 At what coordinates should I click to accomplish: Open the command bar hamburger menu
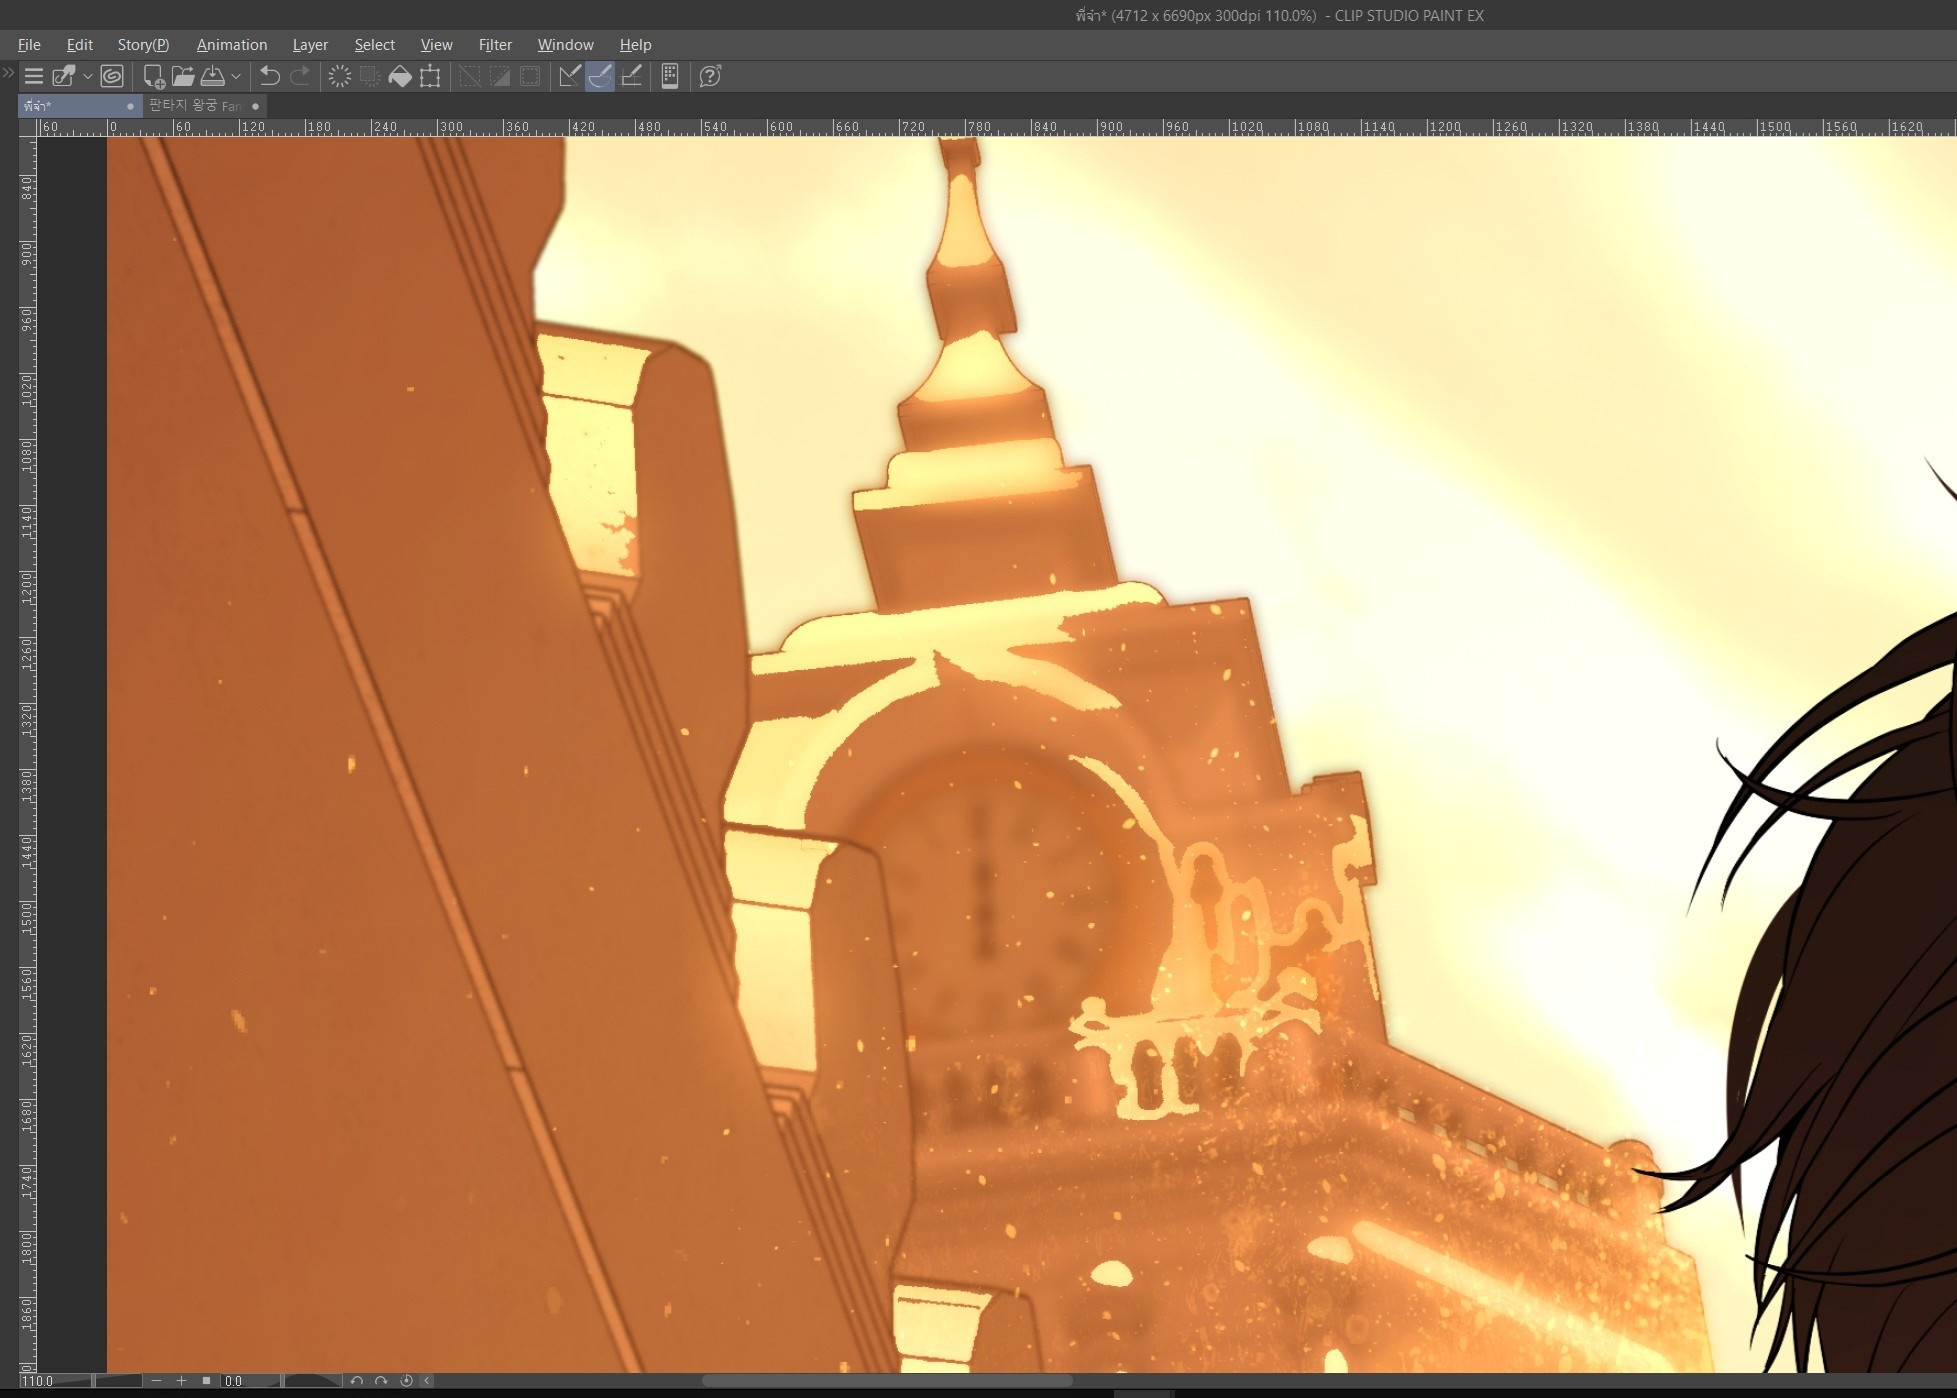pyautogui.click(x=33, y=76)
